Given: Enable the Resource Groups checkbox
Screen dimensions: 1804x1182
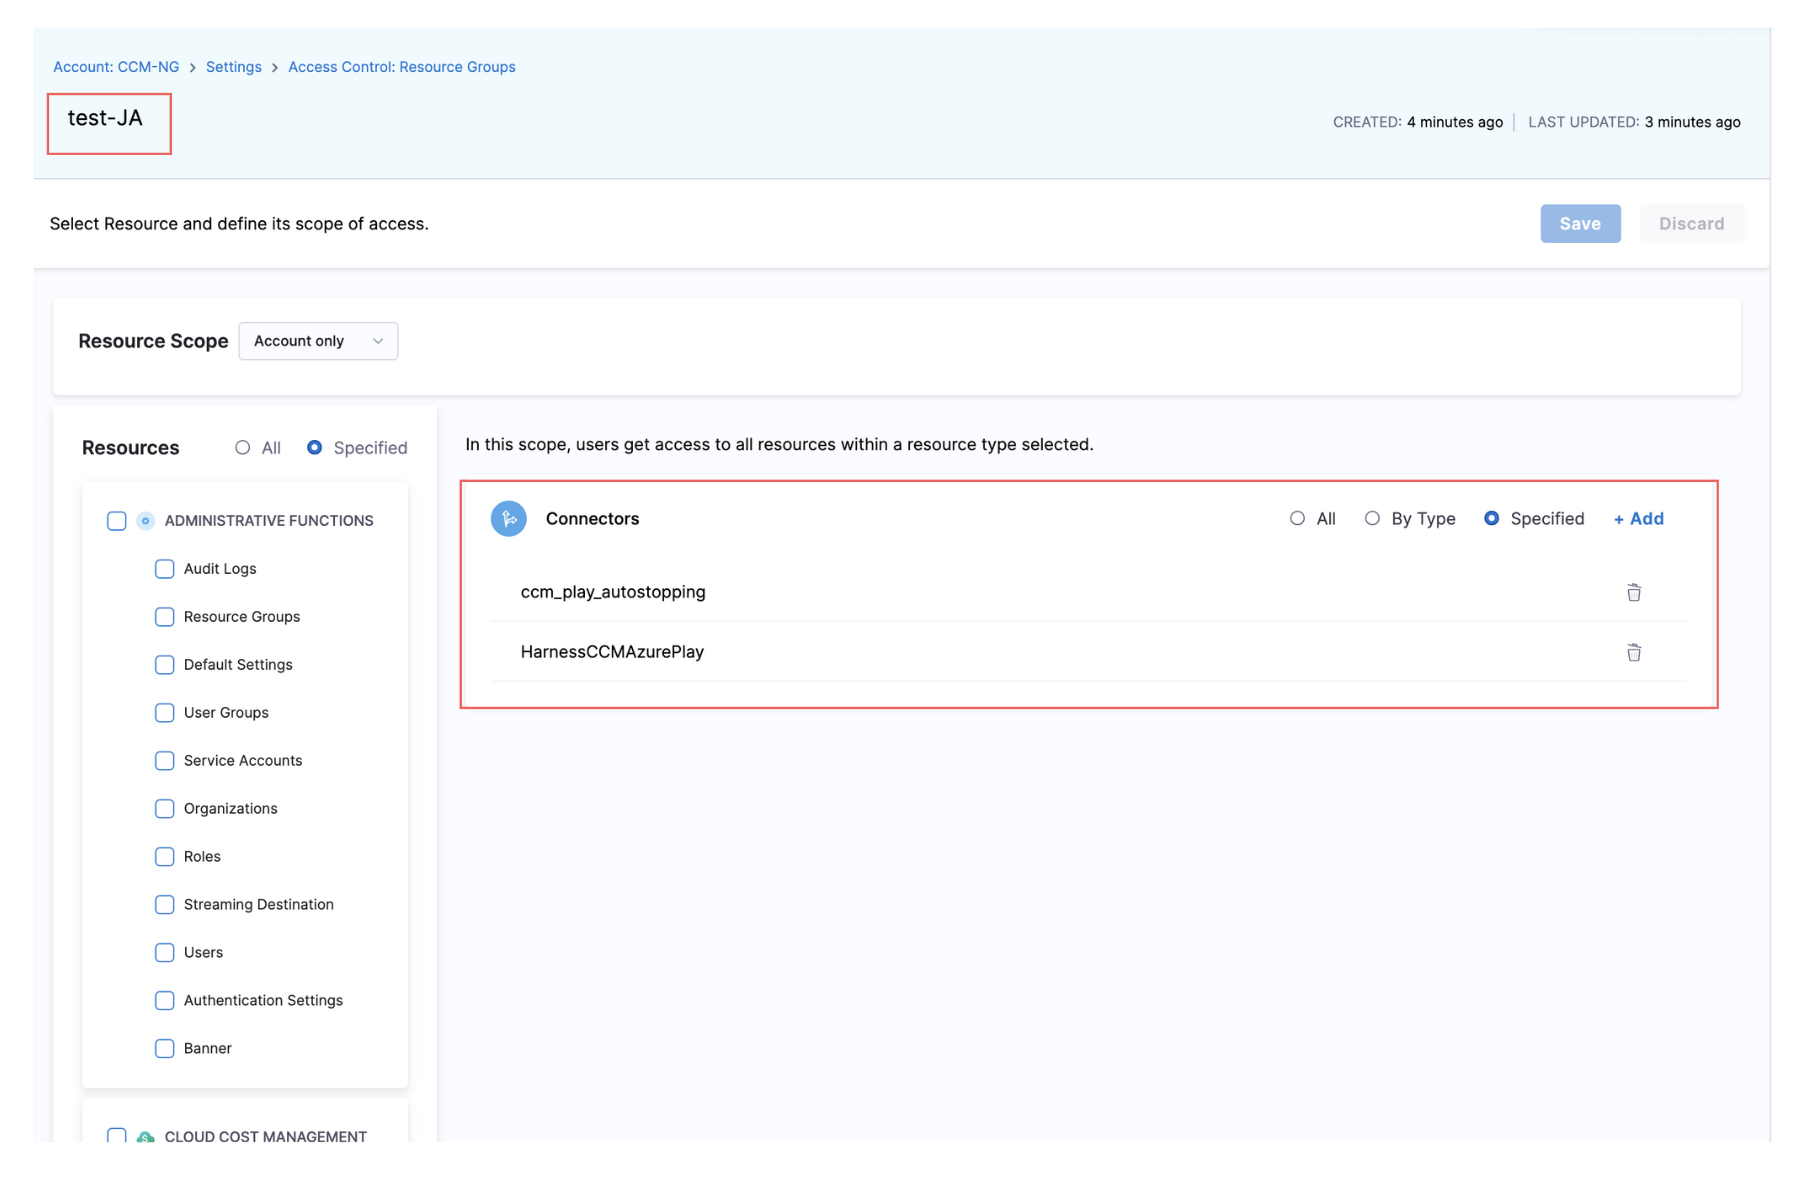Looking at the screenshot, I should point(165,617).
